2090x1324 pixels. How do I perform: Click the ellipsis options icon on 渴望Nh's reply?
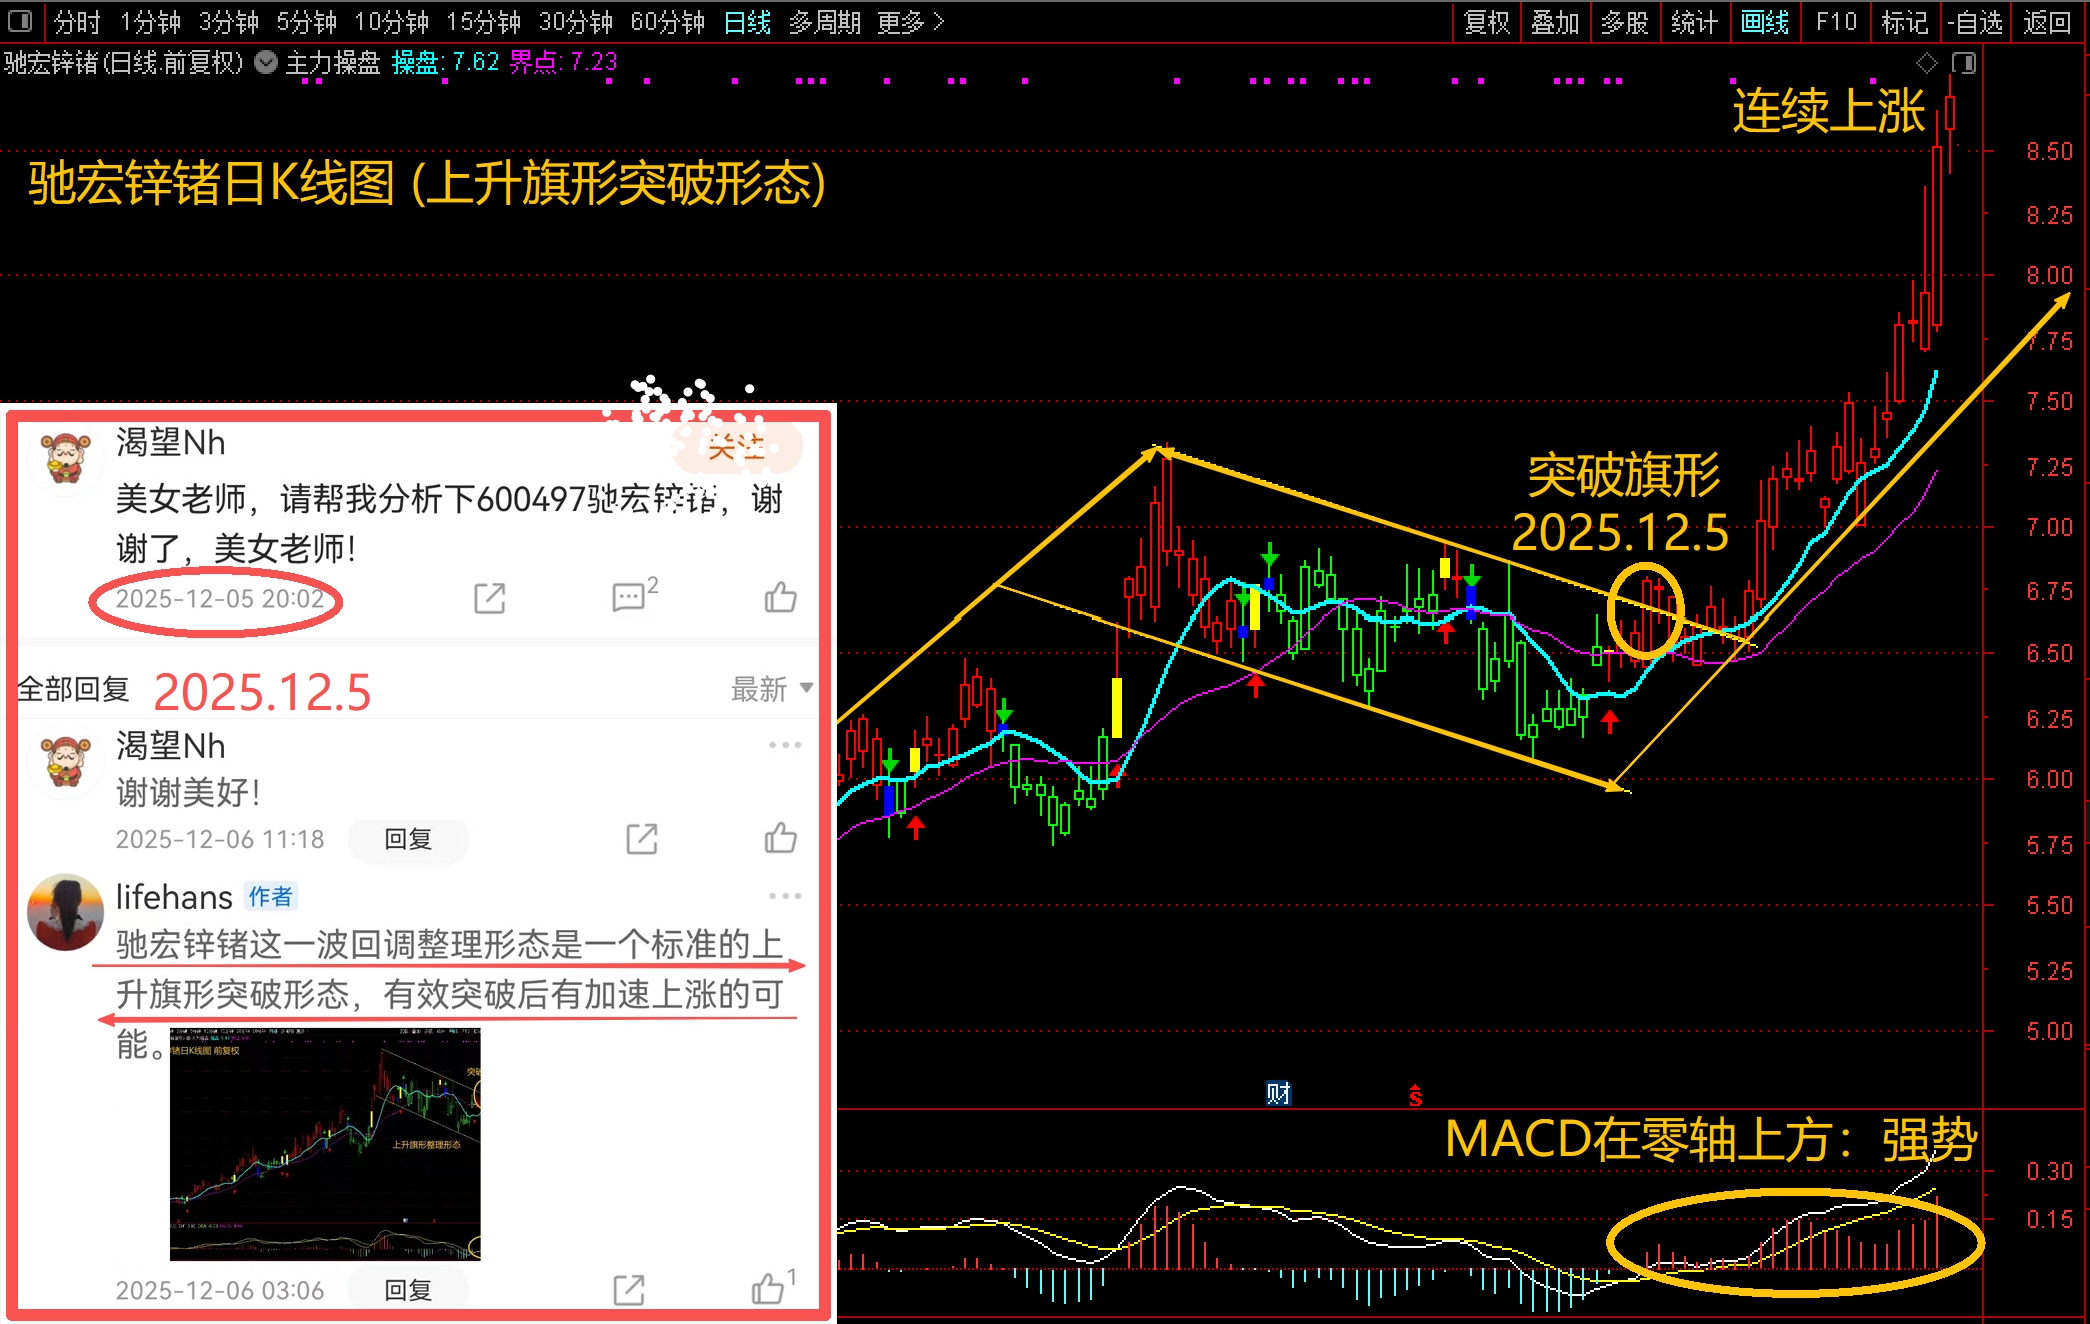point(787,744)
